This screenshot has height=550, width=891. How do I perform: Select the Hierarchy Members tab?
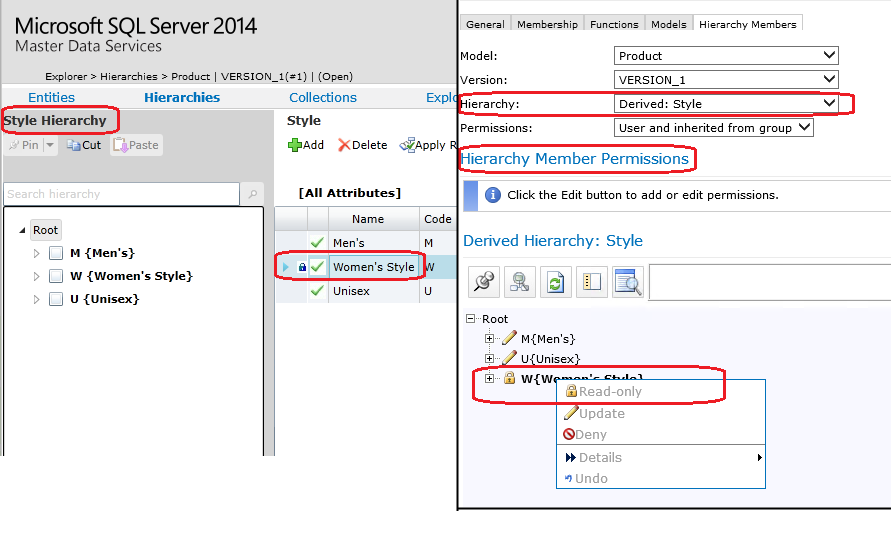747,24
